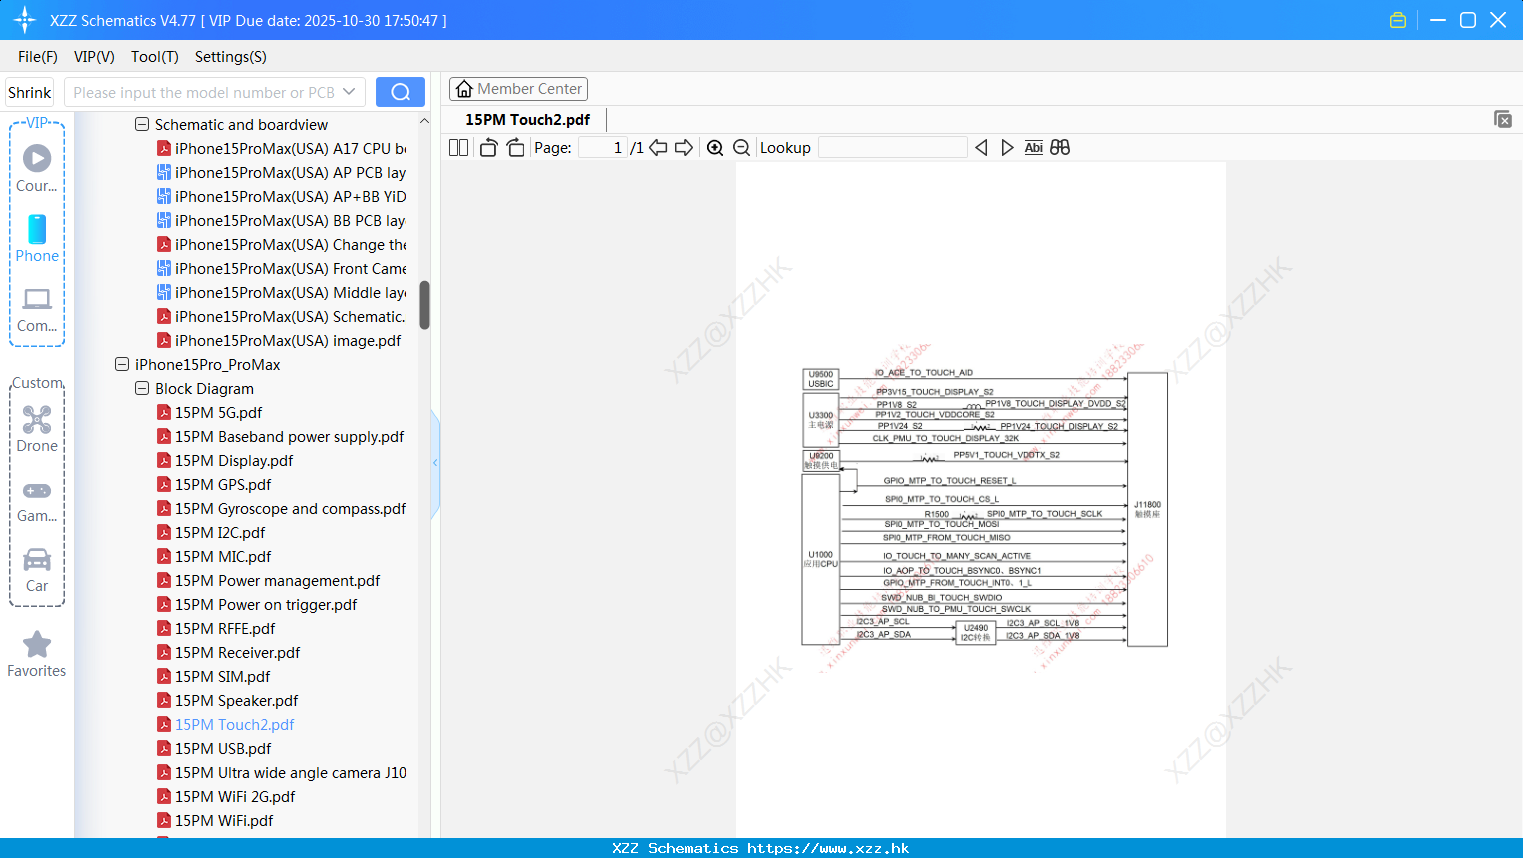Open iPhone15ProMax(USA) A17 CPU file
1523x858 pixels.
pyautogui.click(x=290, y=149)
